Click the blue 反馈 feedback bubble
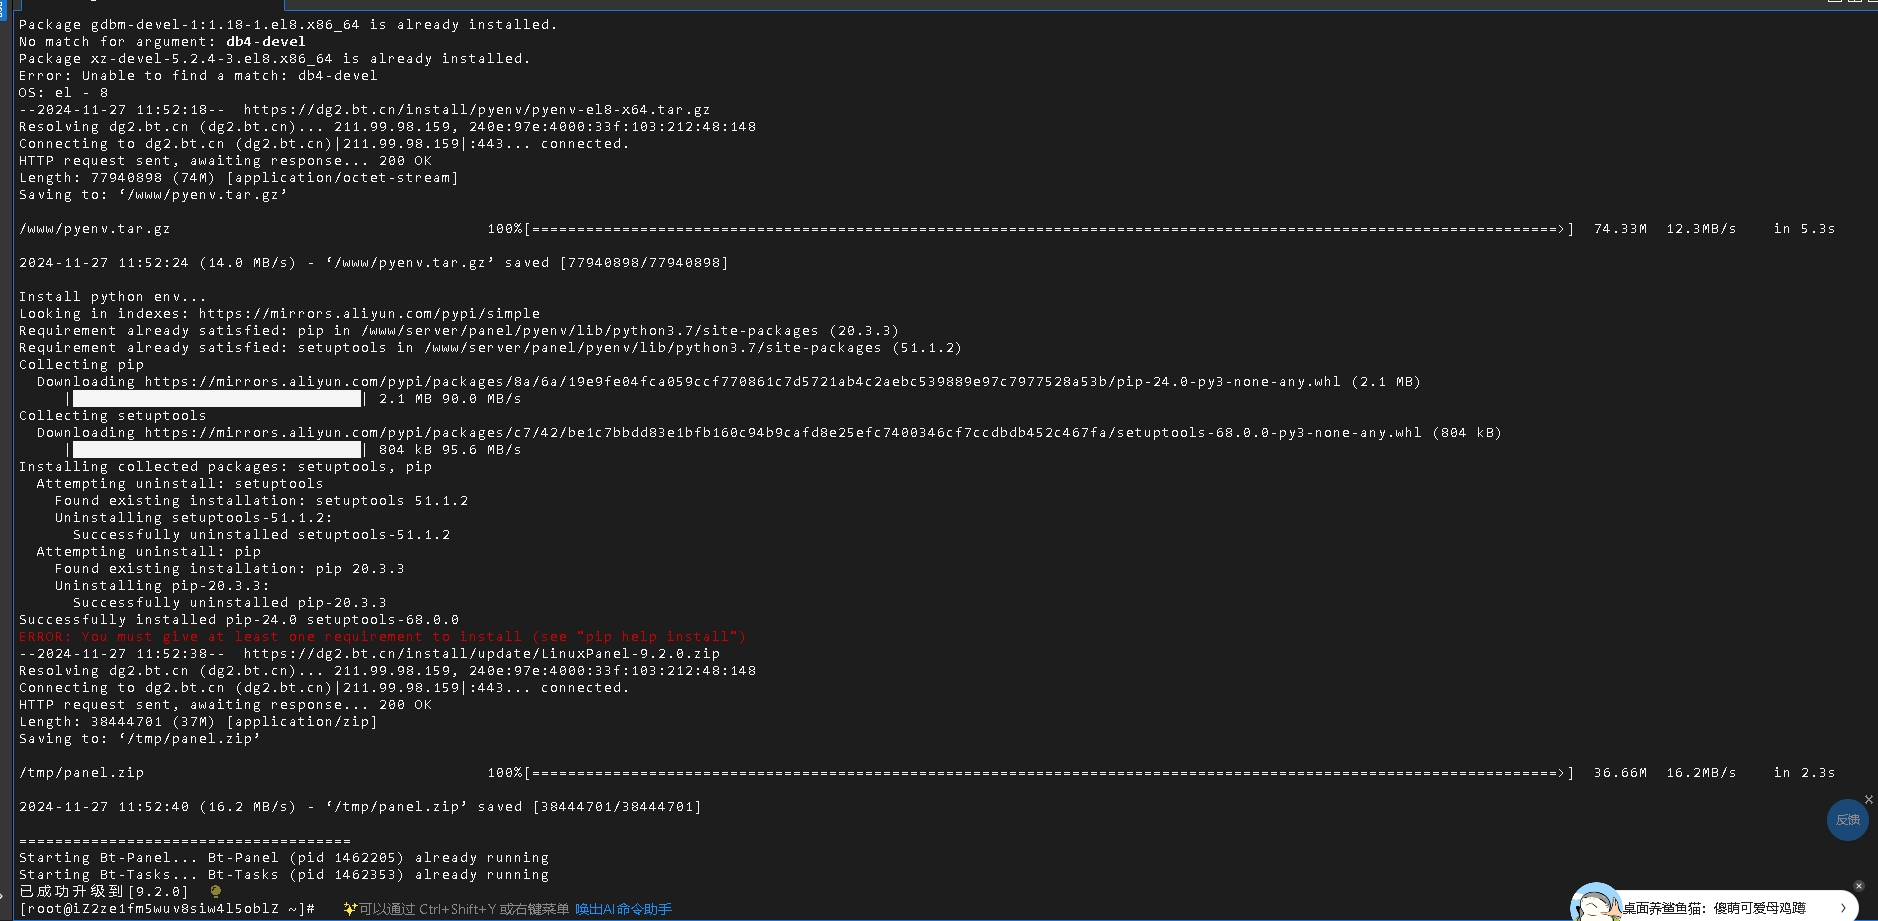Screen dimensions: 1878x921 point(1847,820)
